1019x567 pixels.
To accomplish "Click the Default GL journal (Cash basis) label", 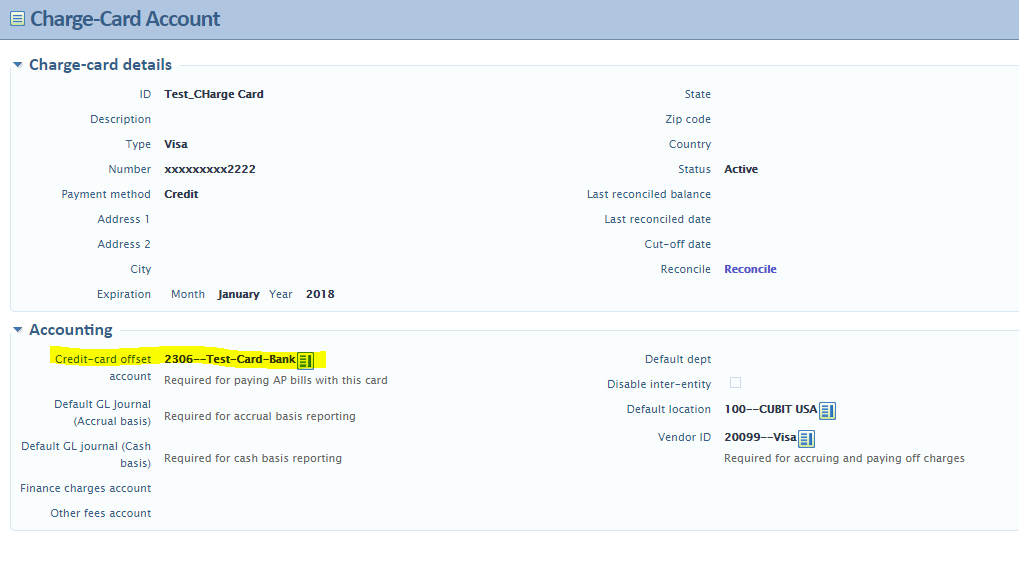I will pos(86,455).
